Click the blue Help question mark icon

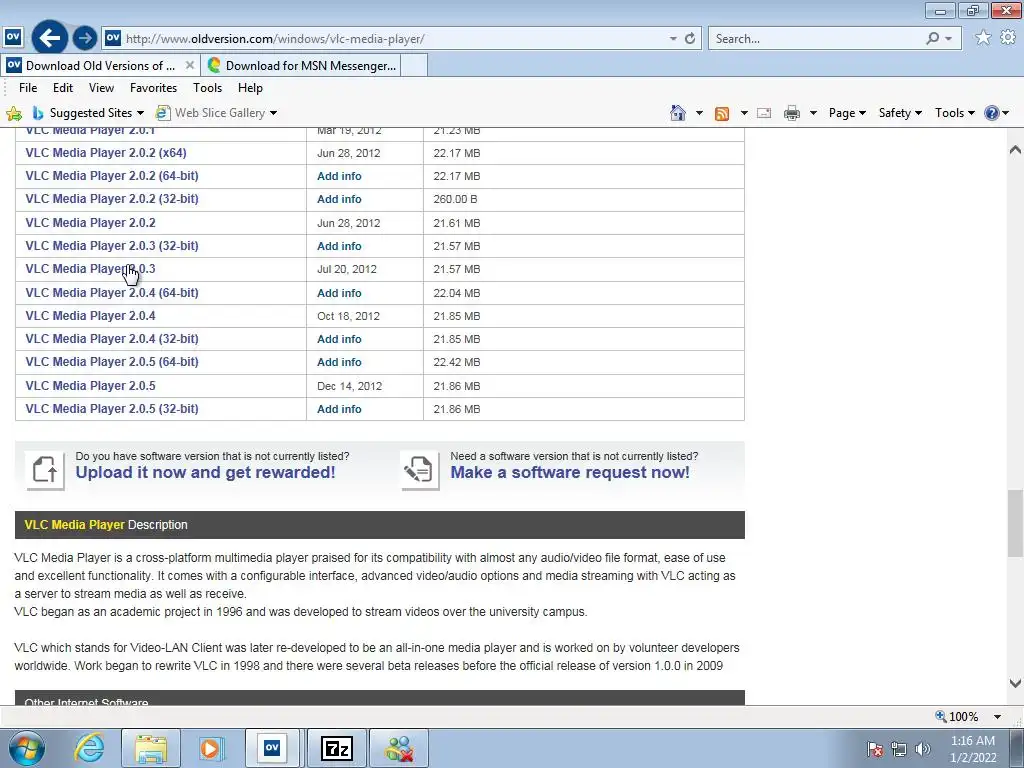coord(991,113)
